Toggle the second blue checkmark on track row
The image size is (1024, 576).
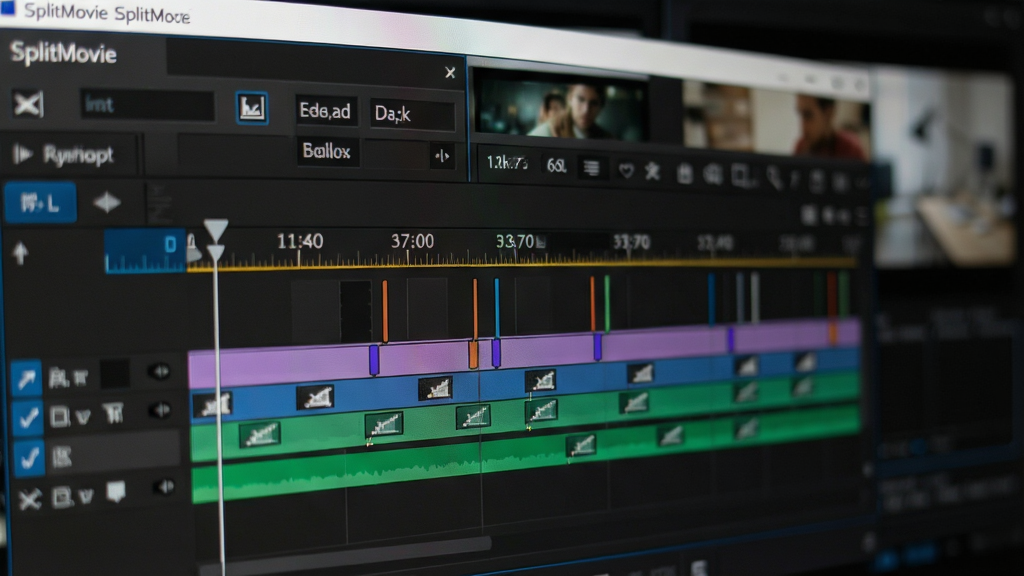(x=29, y=457)
